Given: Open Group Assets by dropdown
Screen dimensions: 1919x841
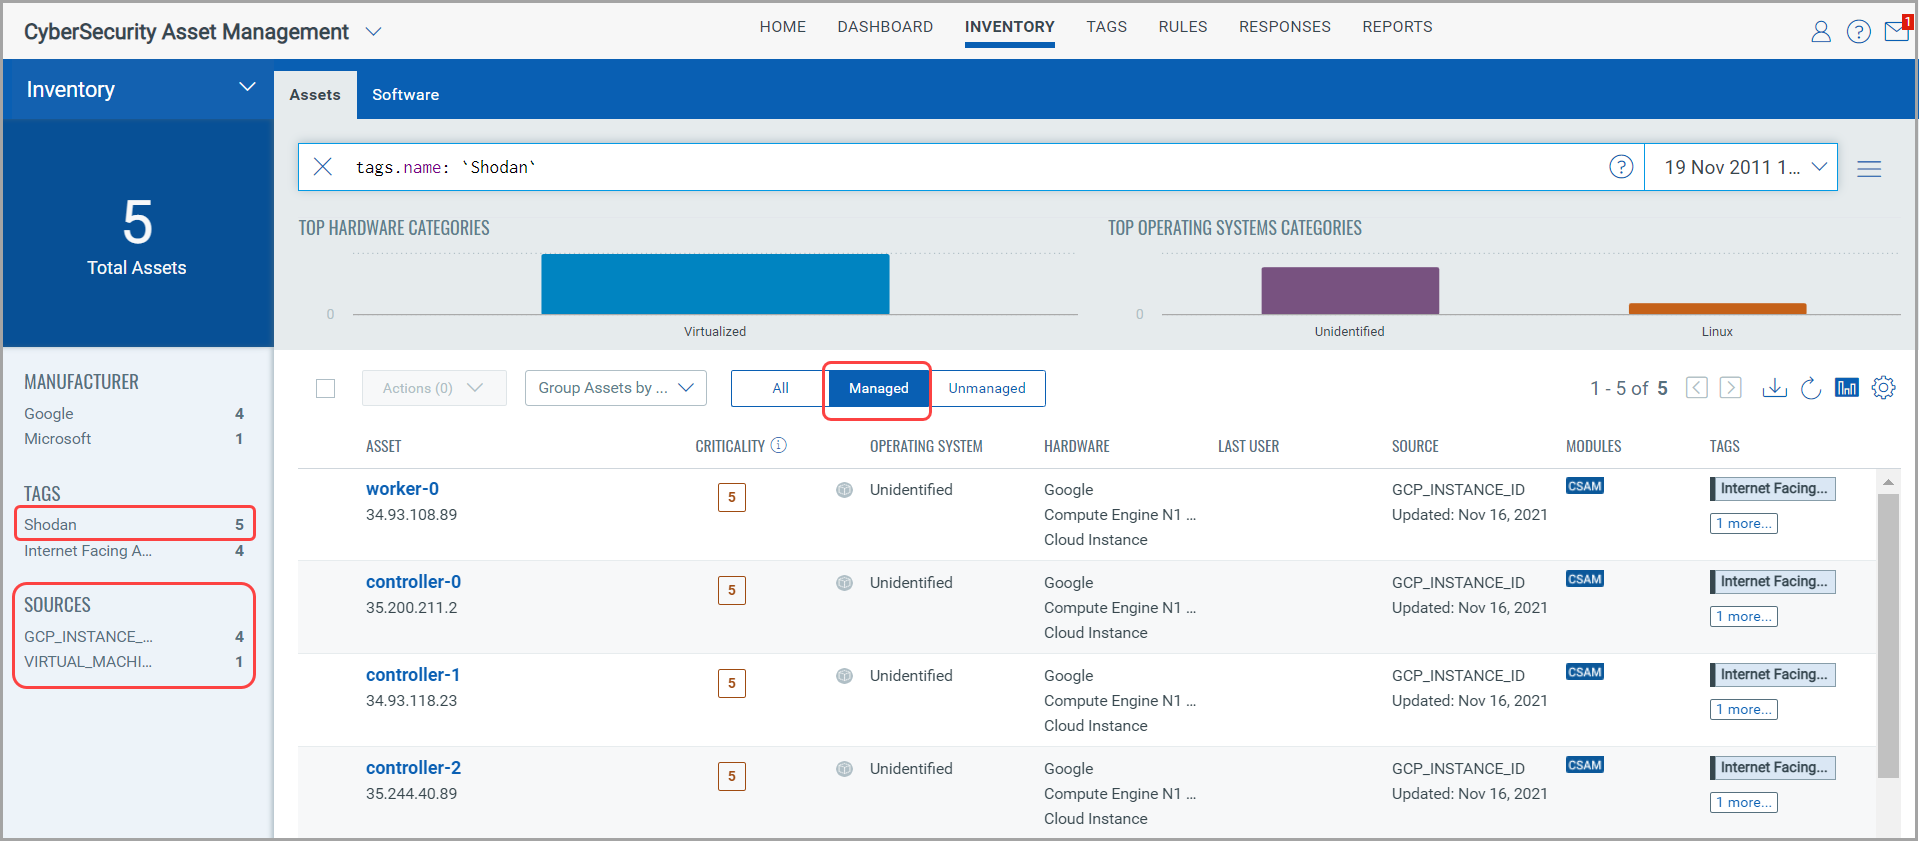Looking at the screenshot, I should 616,388.
